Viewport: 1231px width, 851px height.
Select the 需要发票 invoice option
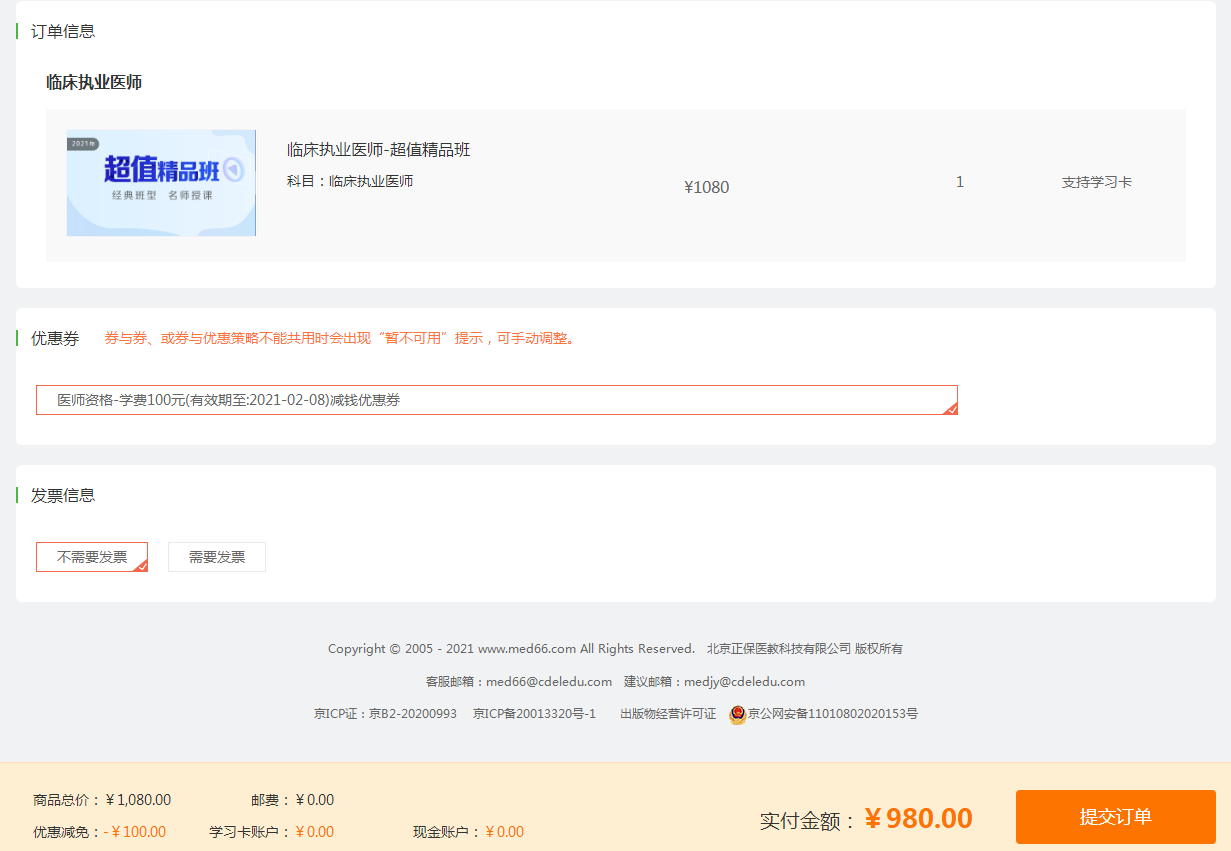point(217,557)
